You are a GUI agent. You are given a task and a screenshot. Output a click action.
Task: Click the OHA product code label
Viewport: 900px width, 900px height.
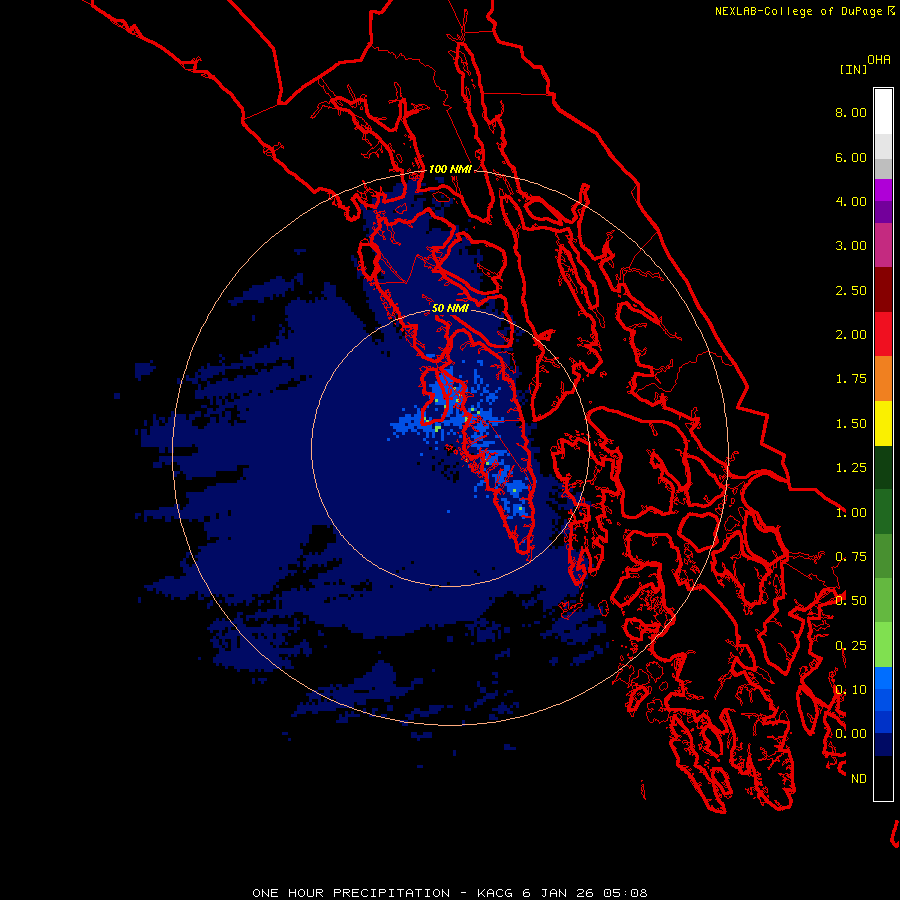(x=879, y=60)
